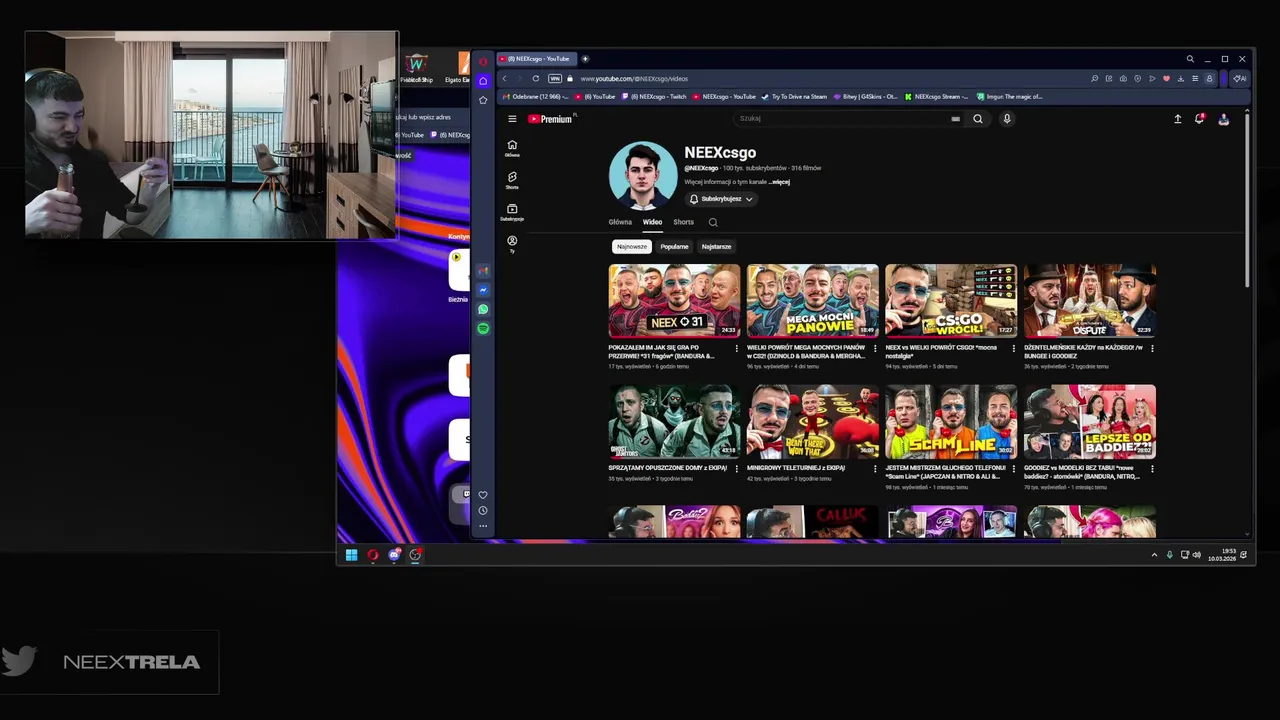Open the LEPSZE OD BADDIE video thumbnail

(x=1090, y=422)
